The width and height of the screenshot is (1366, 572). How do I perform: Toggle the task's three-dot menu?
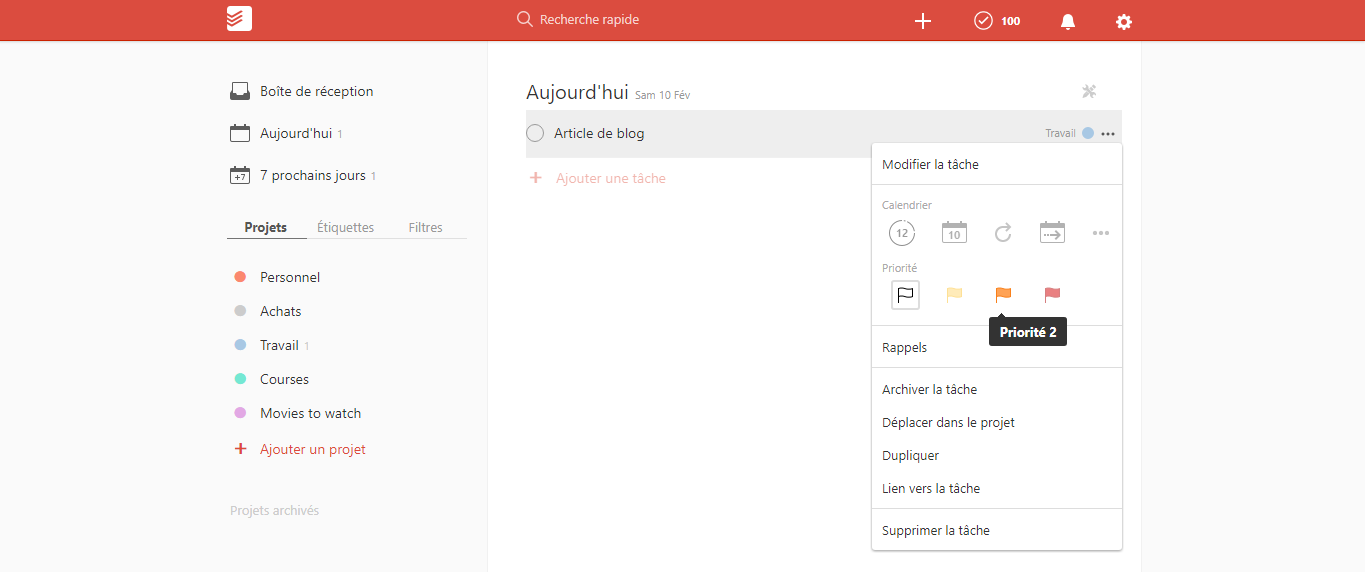1108,134
